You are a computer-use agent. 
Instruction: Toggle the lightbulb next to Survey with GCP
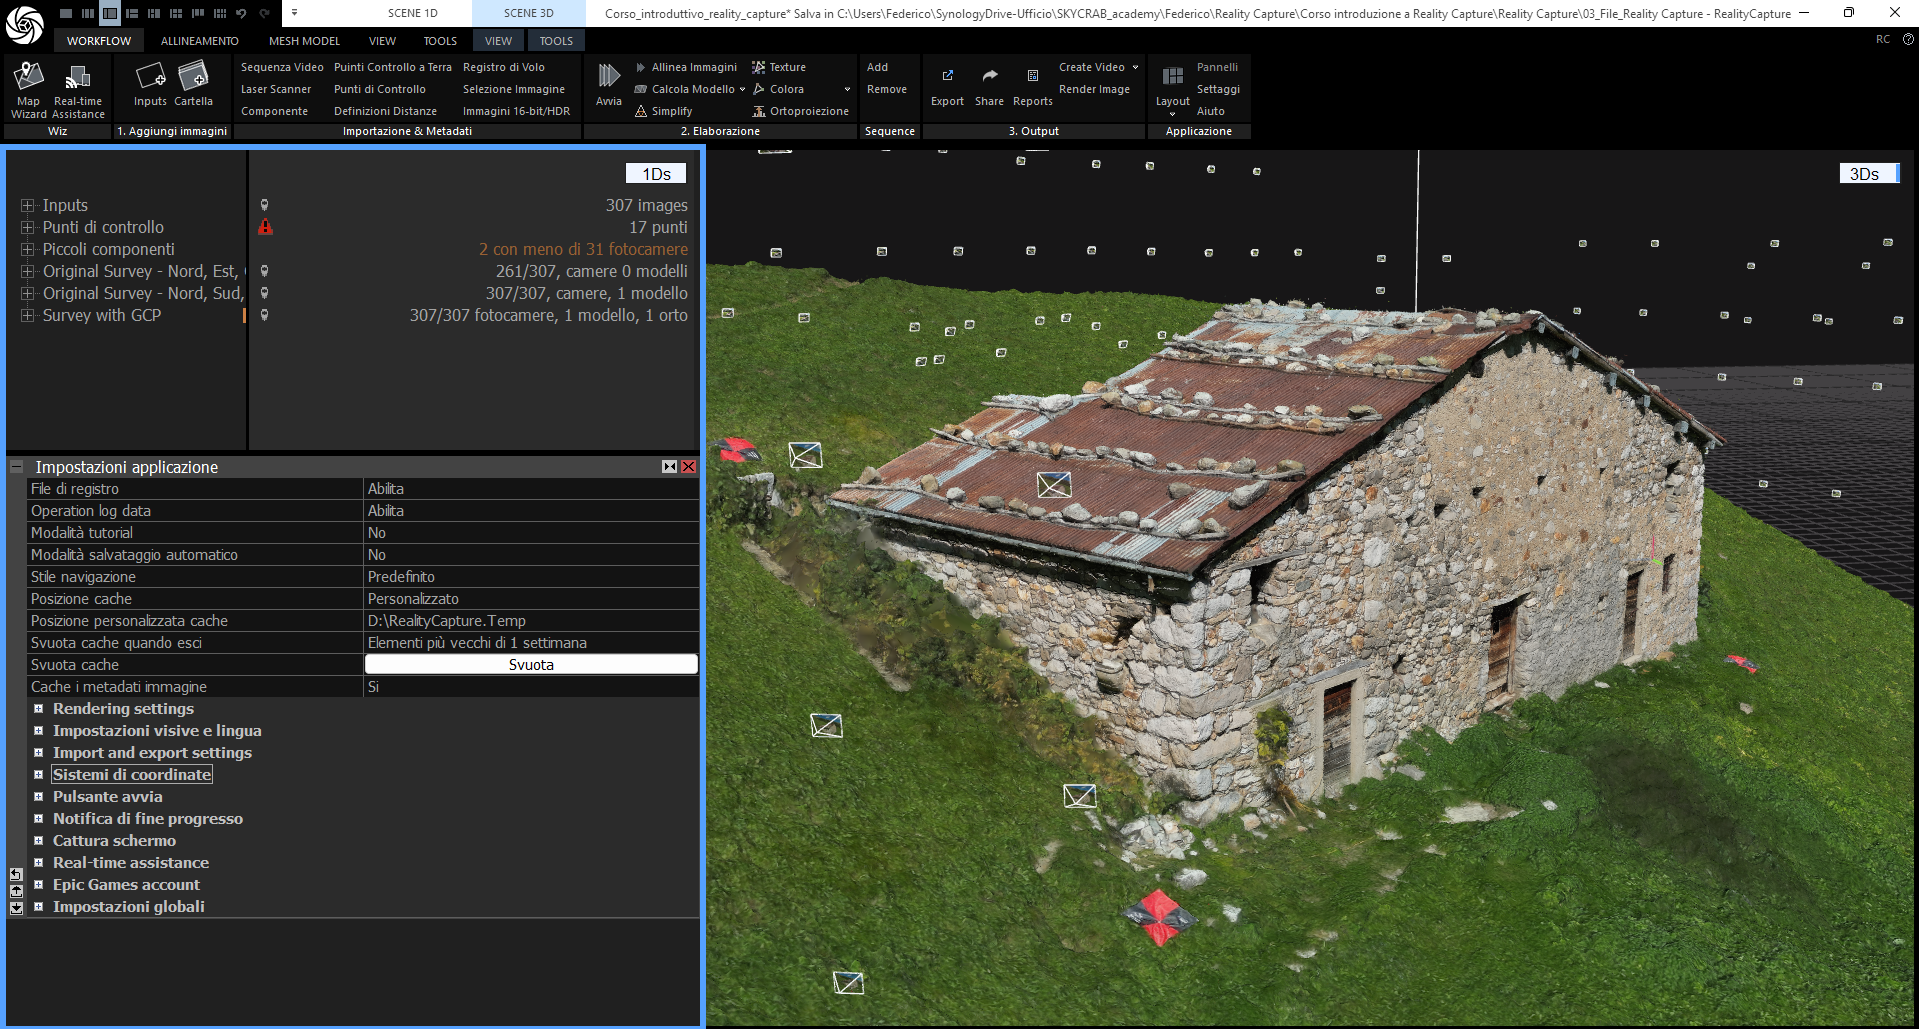(x=264, y=315)
